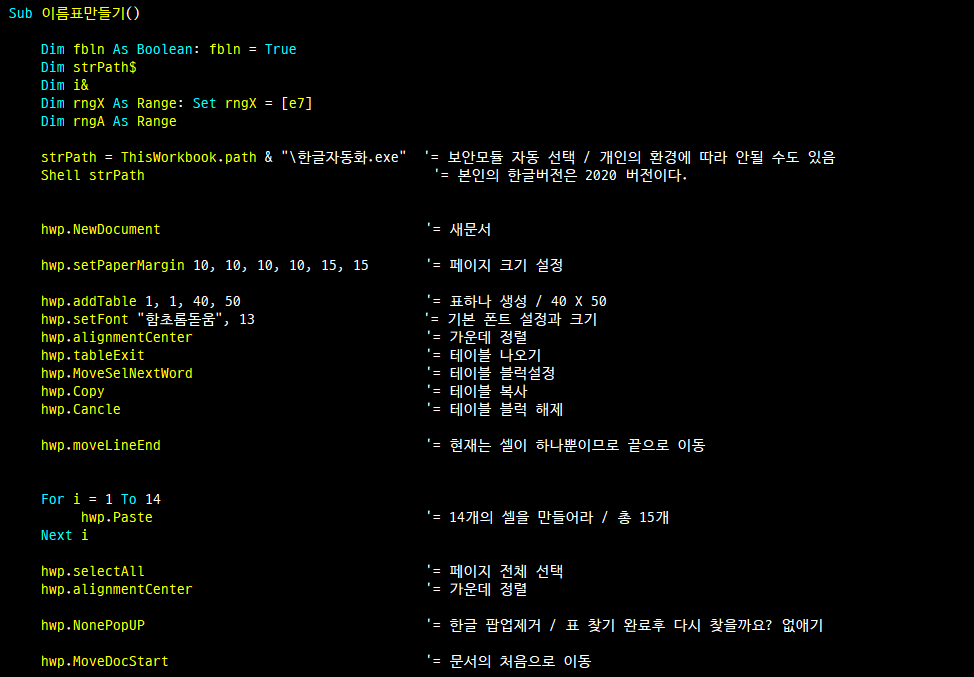Click the 'Set rngX = [e7]' statement
The width and height of the screenshot is (974, 677).
pos(252,103)
